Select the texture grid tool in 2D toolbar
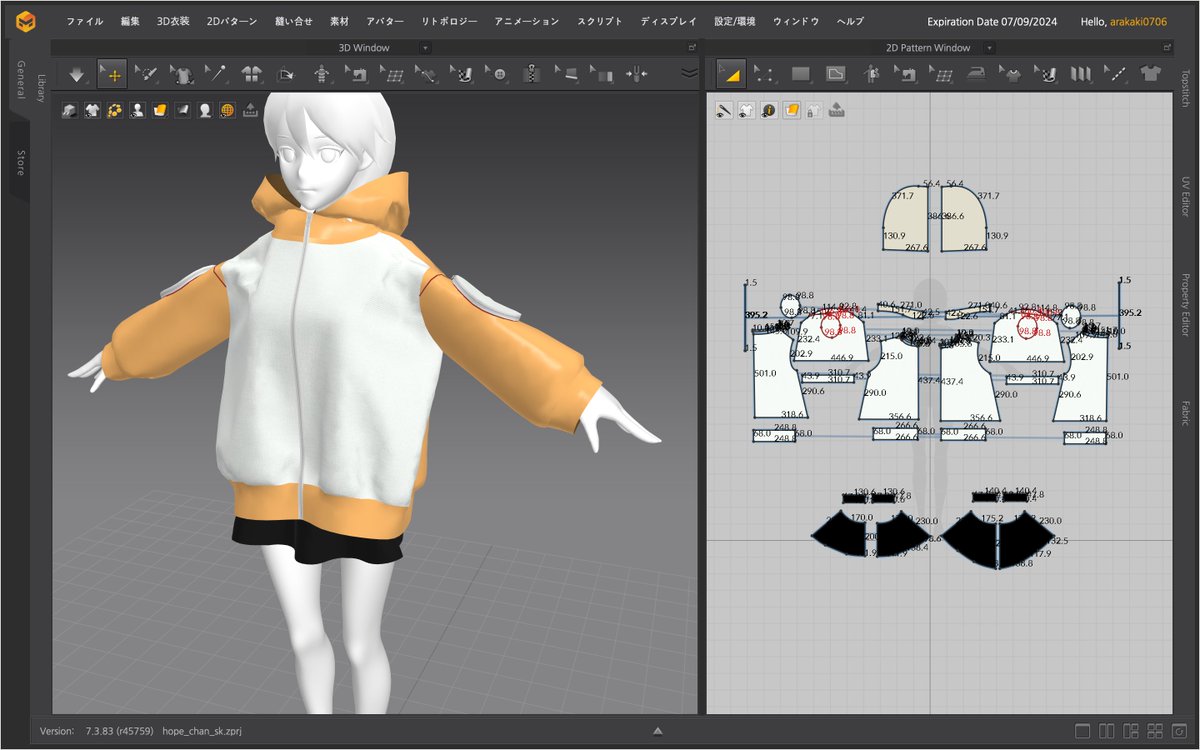 [941, 73]
